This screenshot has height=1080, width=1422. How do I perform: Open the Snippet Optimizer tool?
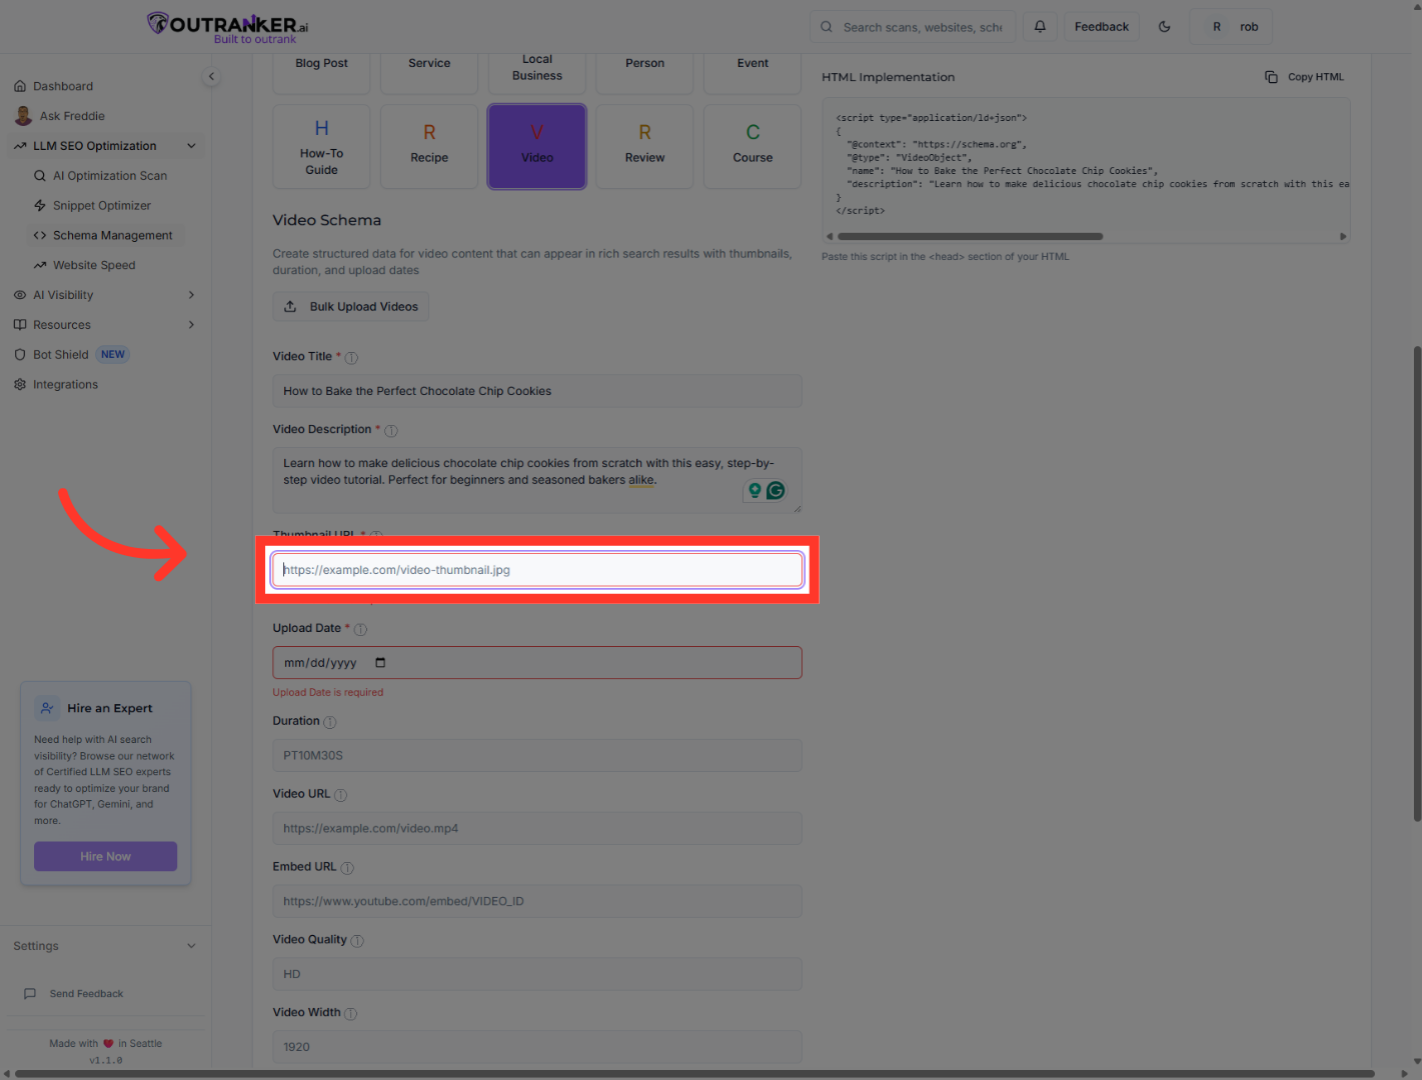102,205
